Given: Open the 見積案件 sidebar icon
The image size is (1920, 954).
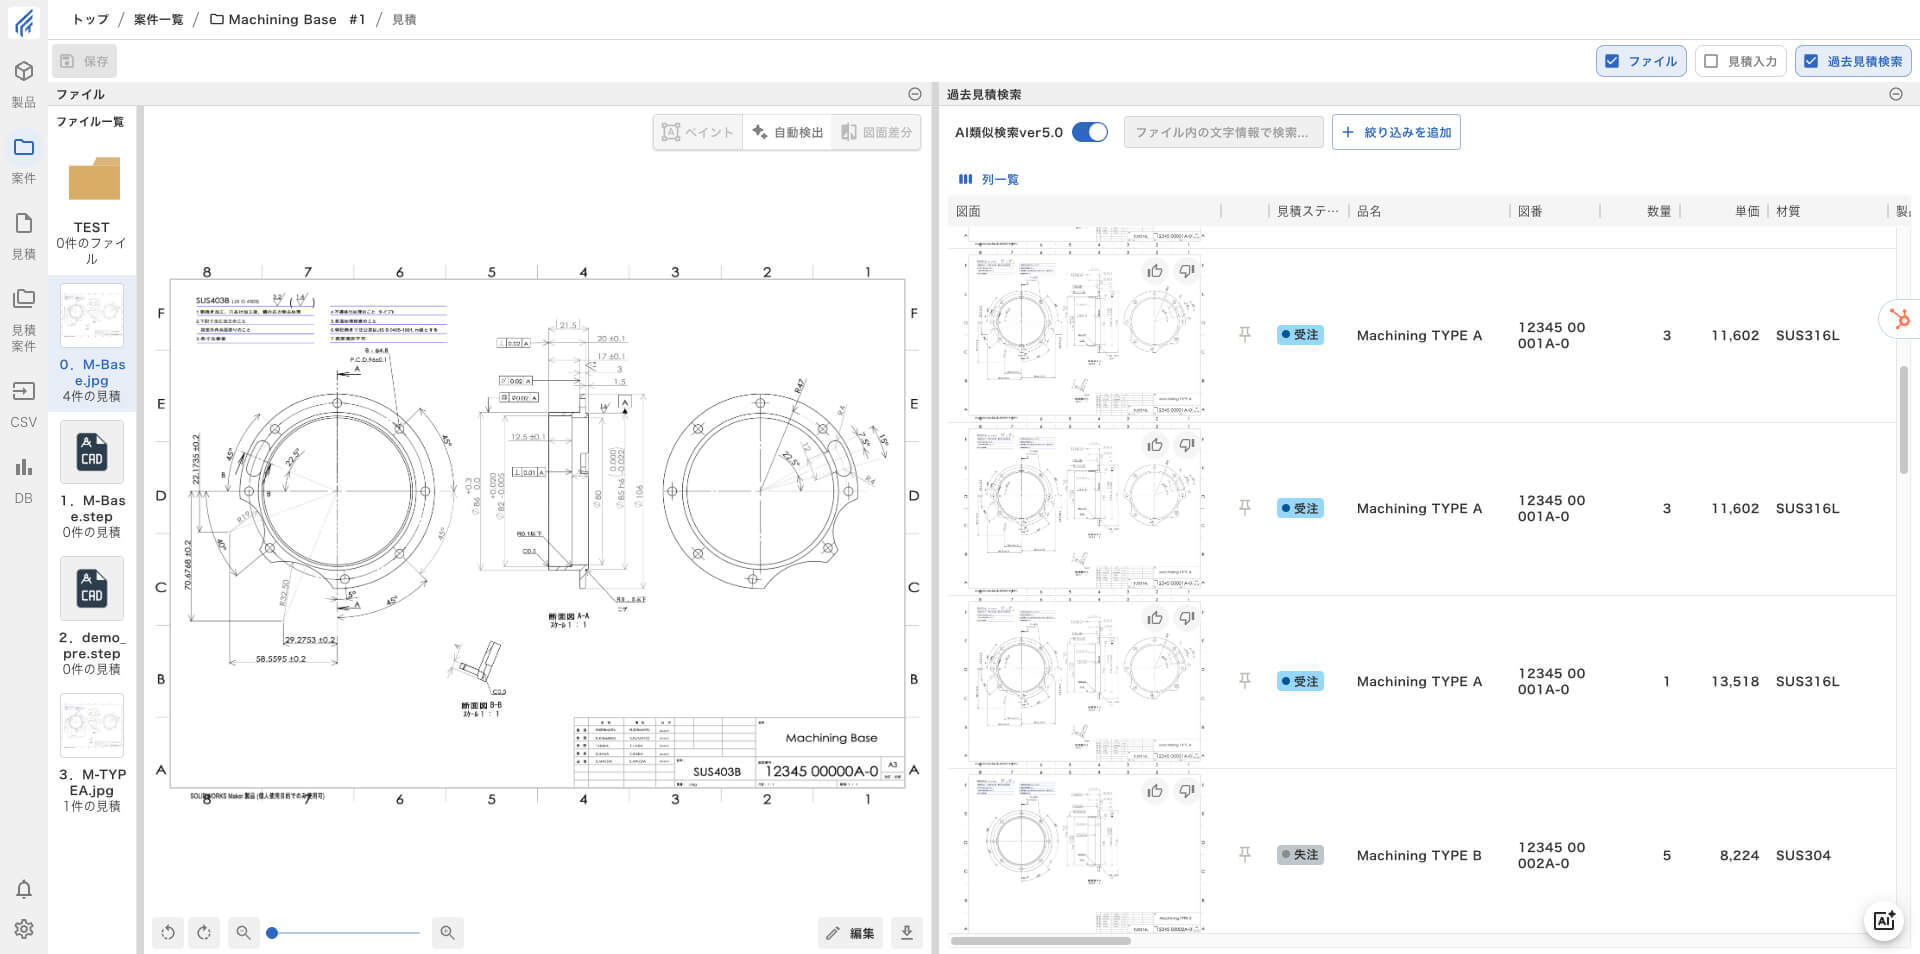Looking at the screenshot, I should pyautogui.click(x=24, y=298).
